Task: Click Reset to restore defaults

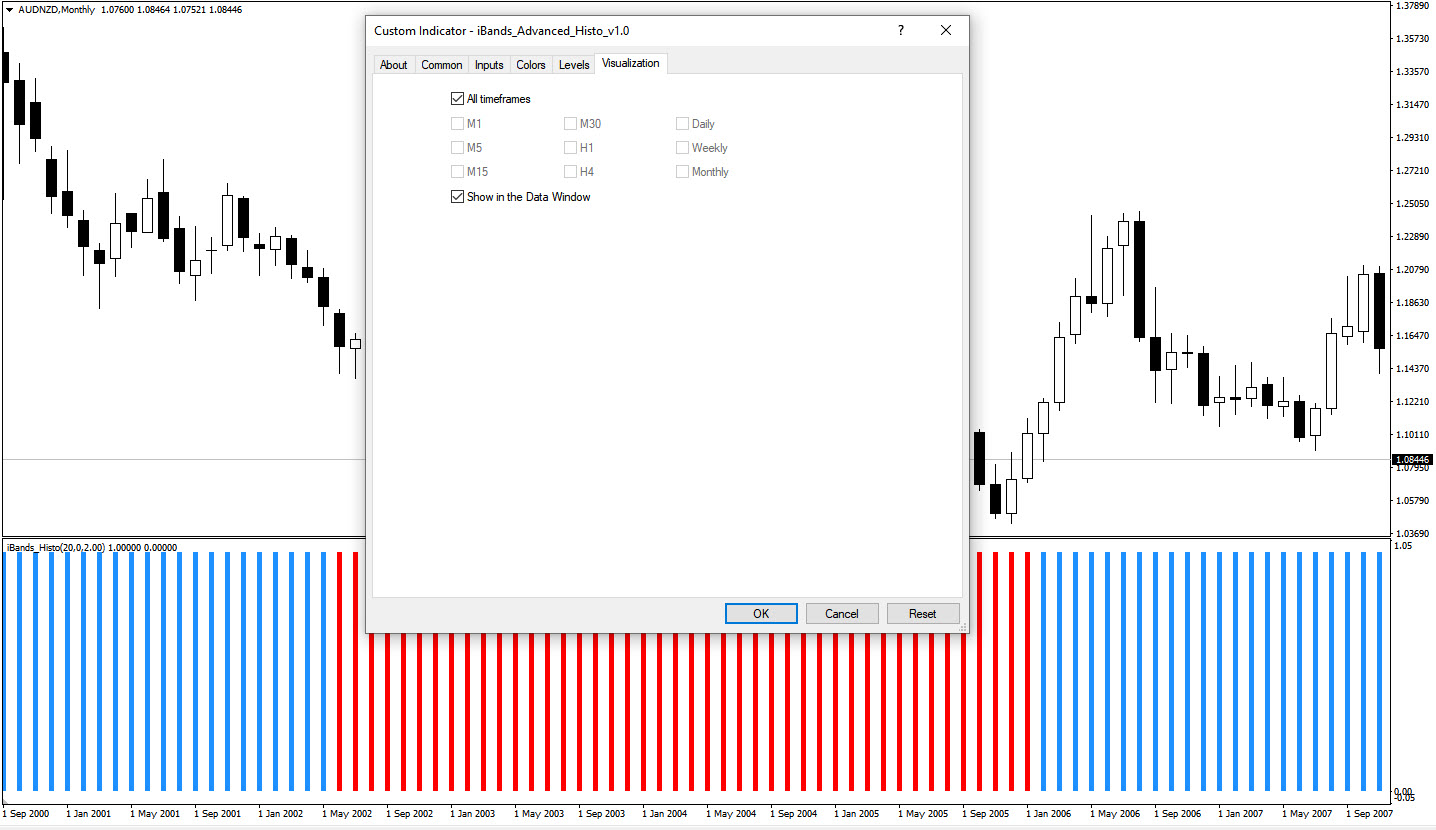Action: point(922,614)
